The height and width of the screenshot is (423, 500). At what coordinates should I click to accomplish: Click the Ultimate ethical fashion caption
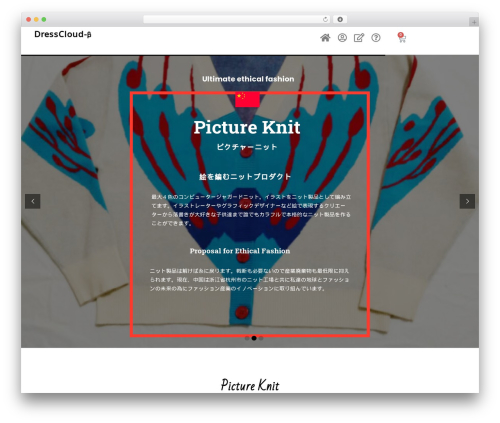tap(248, 79)
